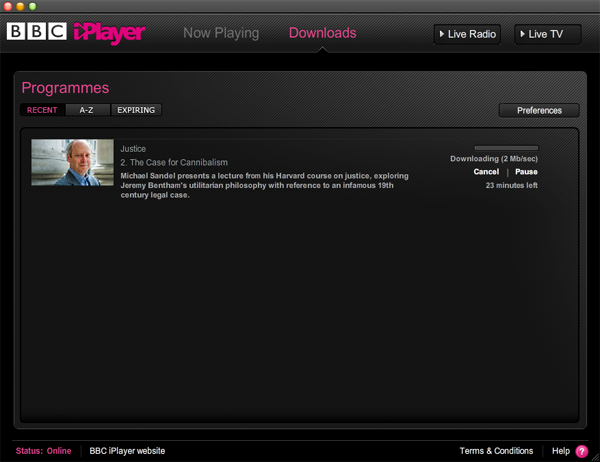
Task: Click the BBC logo
Action: [37, 31]
